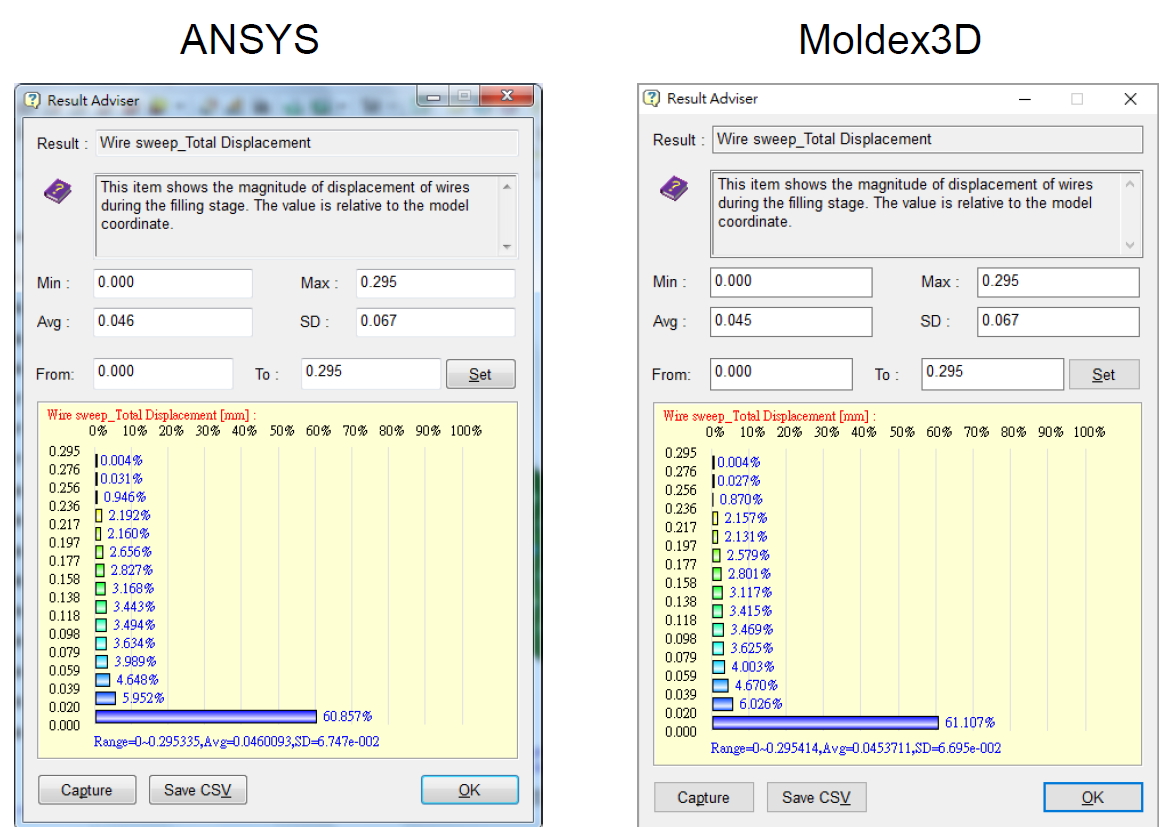Click the 3.117% label in Moldex3D chart
The image size is (1172, 829).
point(750,593)
